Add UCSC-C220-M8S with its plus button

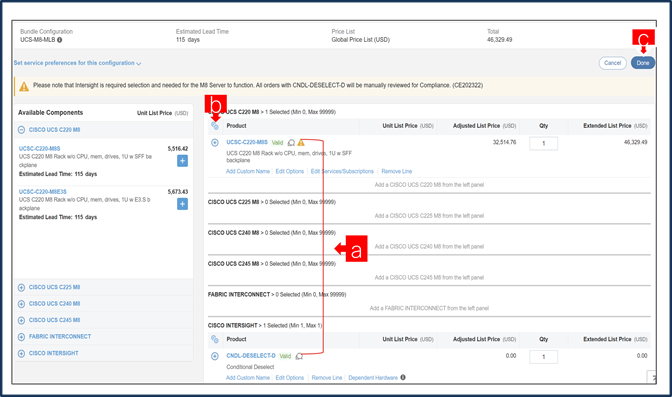182,161
